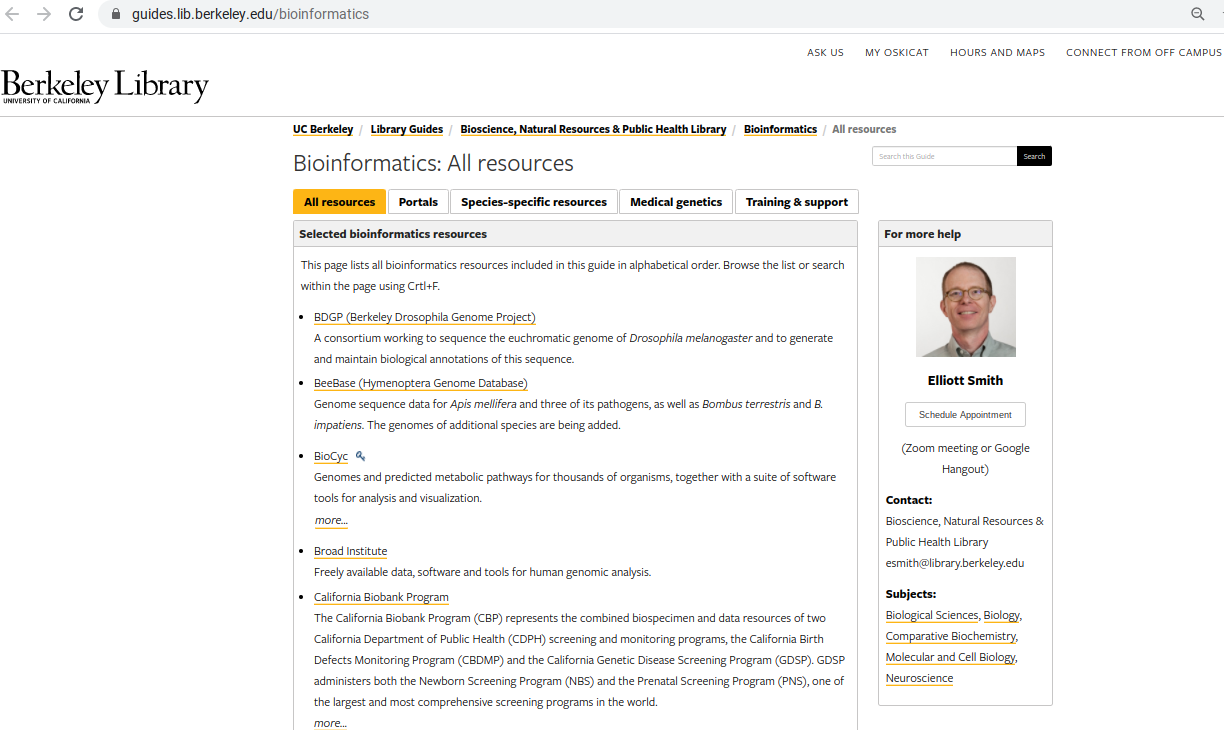
Task: Reload the page with the refresh icon
Action: 76,14
